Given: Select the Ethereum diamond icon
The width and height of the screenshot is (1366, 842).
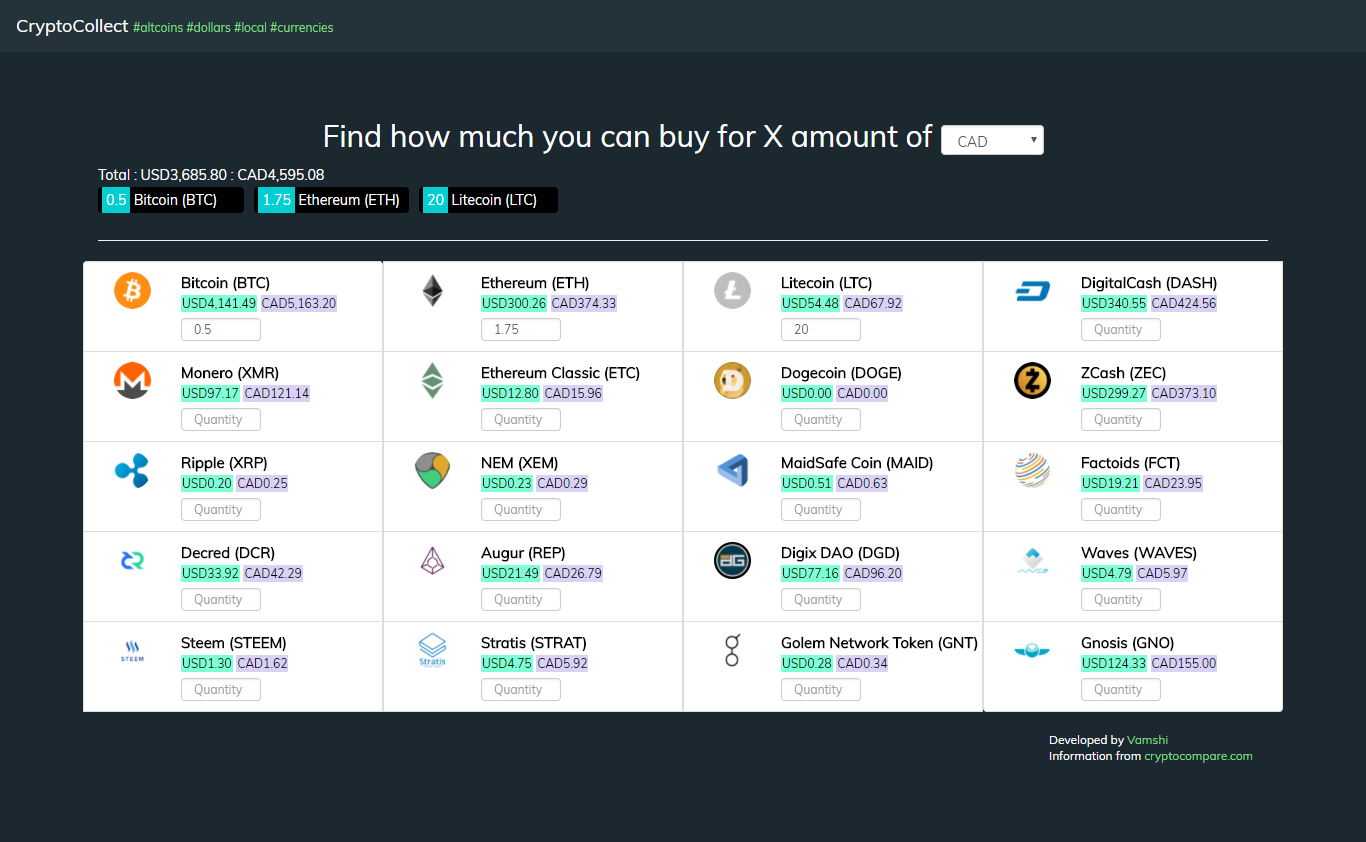Looking at the screenshot, I should (432, 290).
